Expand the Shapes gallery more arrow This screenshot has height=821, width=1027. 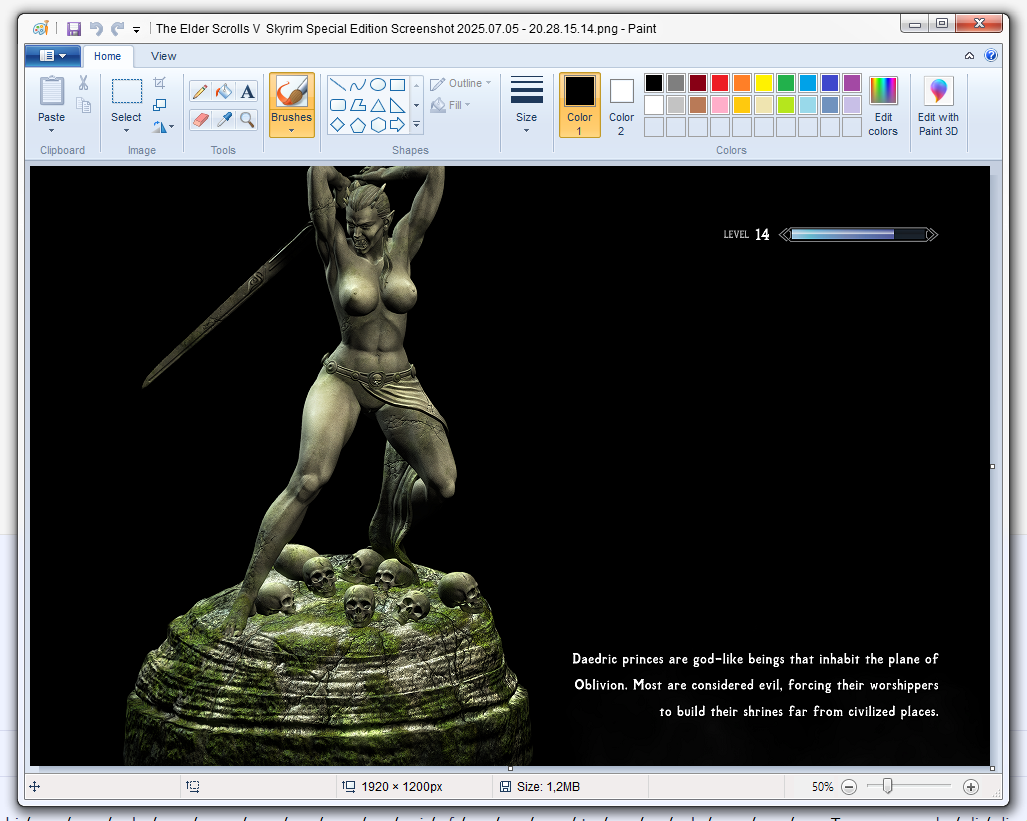pos(417,124)
